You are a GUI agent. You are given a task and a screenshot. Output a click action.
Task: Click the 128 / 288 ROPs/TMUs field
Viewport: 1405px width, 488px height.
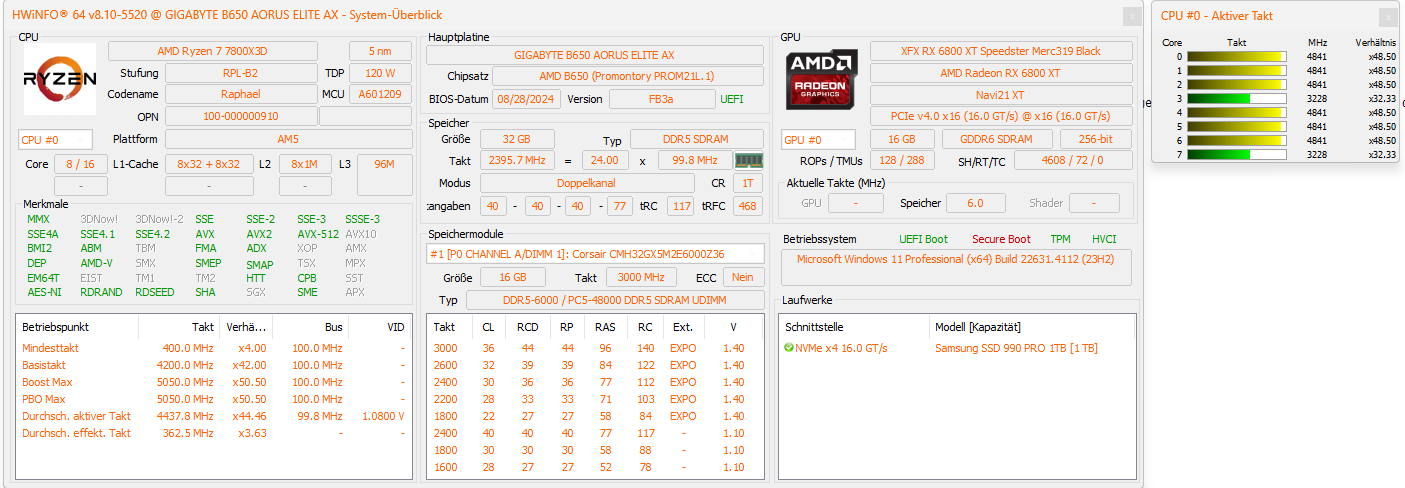click(903, 160)
